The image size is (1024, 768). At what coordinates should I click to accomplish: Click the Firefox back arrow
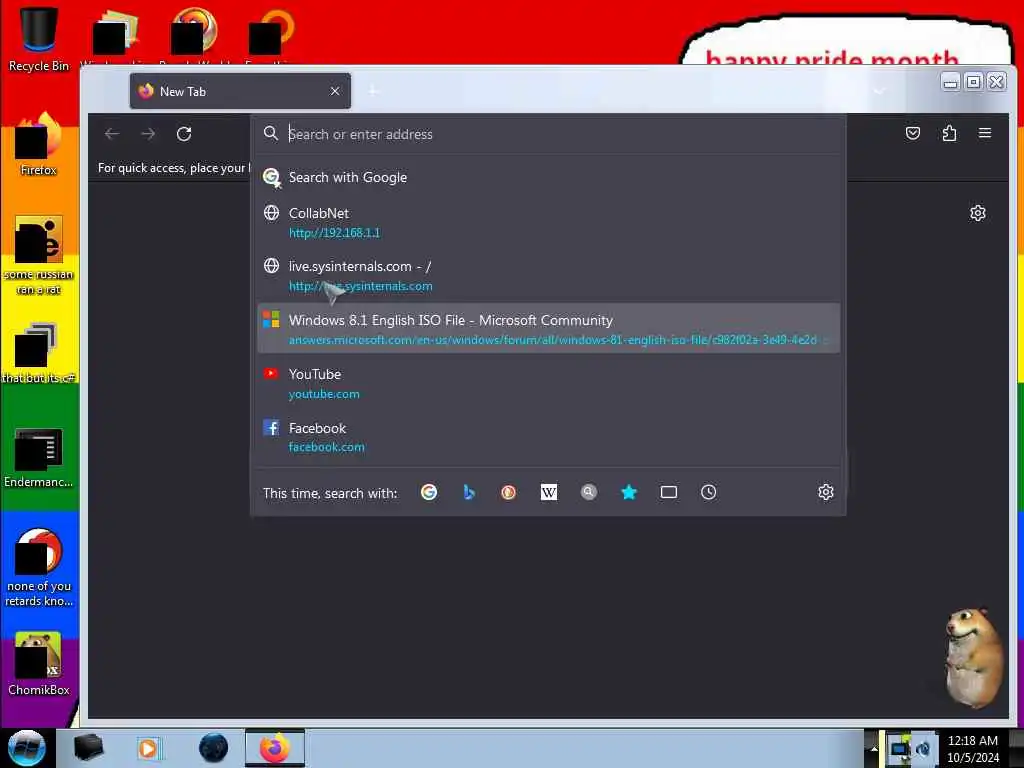click(112, 134)
